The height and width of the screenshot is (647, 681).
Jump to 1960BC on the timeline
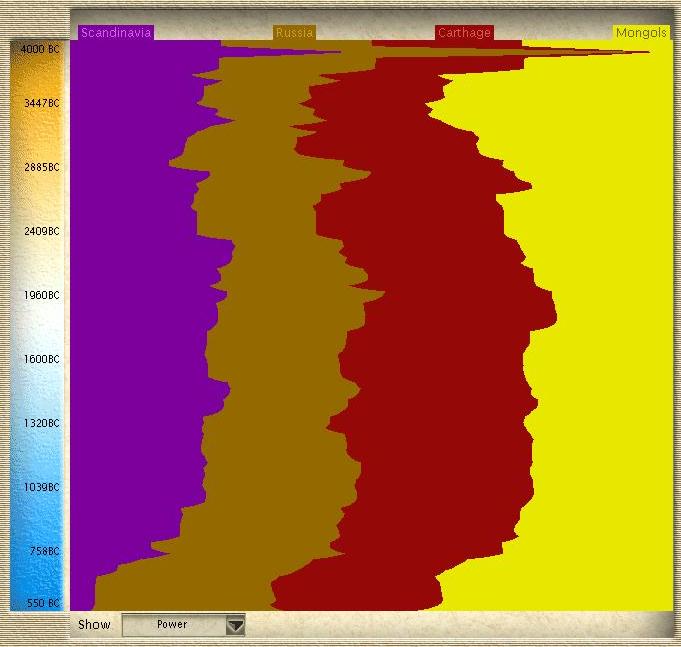41,295
